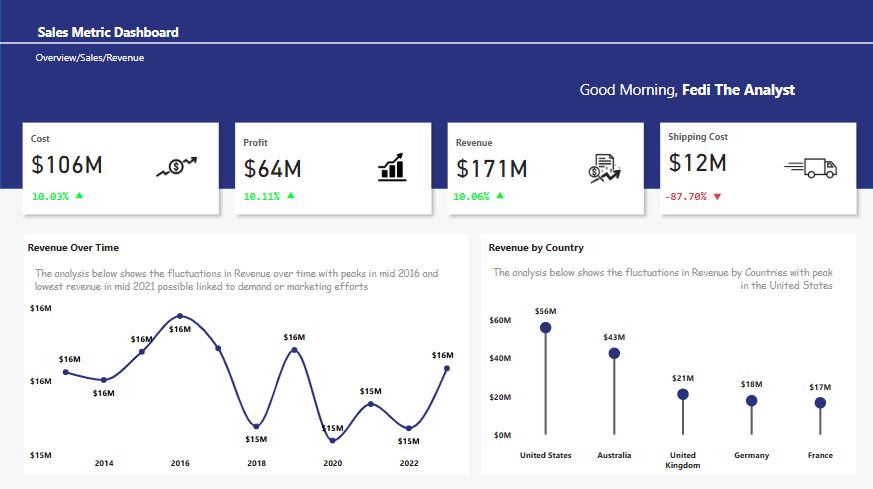The width and height of the screenshot is (873, 489).
Task: Click the 10.03% cost change value
Action: coord(50,196)
